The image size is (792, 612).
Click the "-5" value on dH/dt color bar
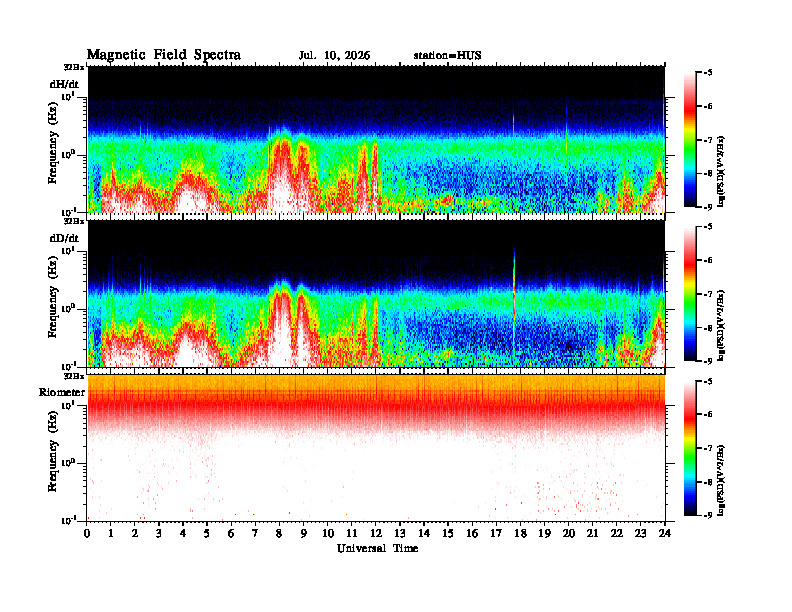[x=708, y=73]
